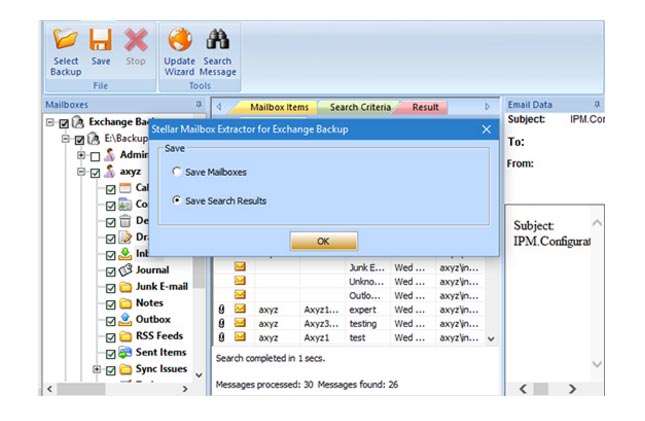Click Mailboxes horizontal scroll right arrow

click(185, 389)
